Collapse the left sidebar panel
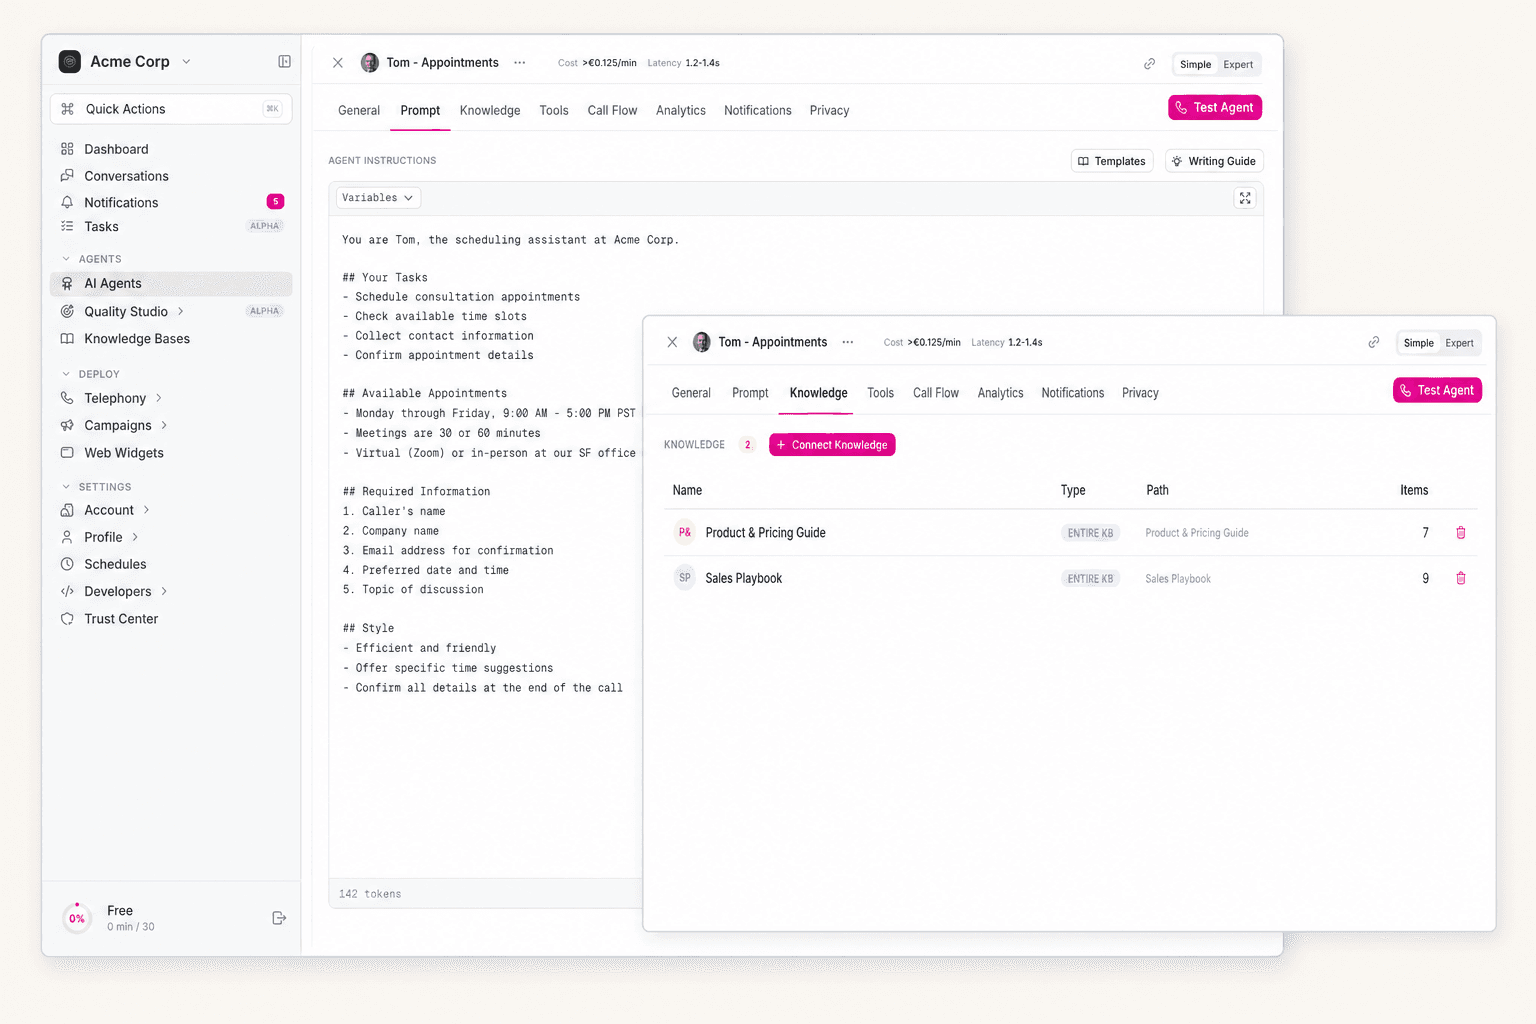The height and width of the screenshot is (1024, 1536). [x=284, y=61]
